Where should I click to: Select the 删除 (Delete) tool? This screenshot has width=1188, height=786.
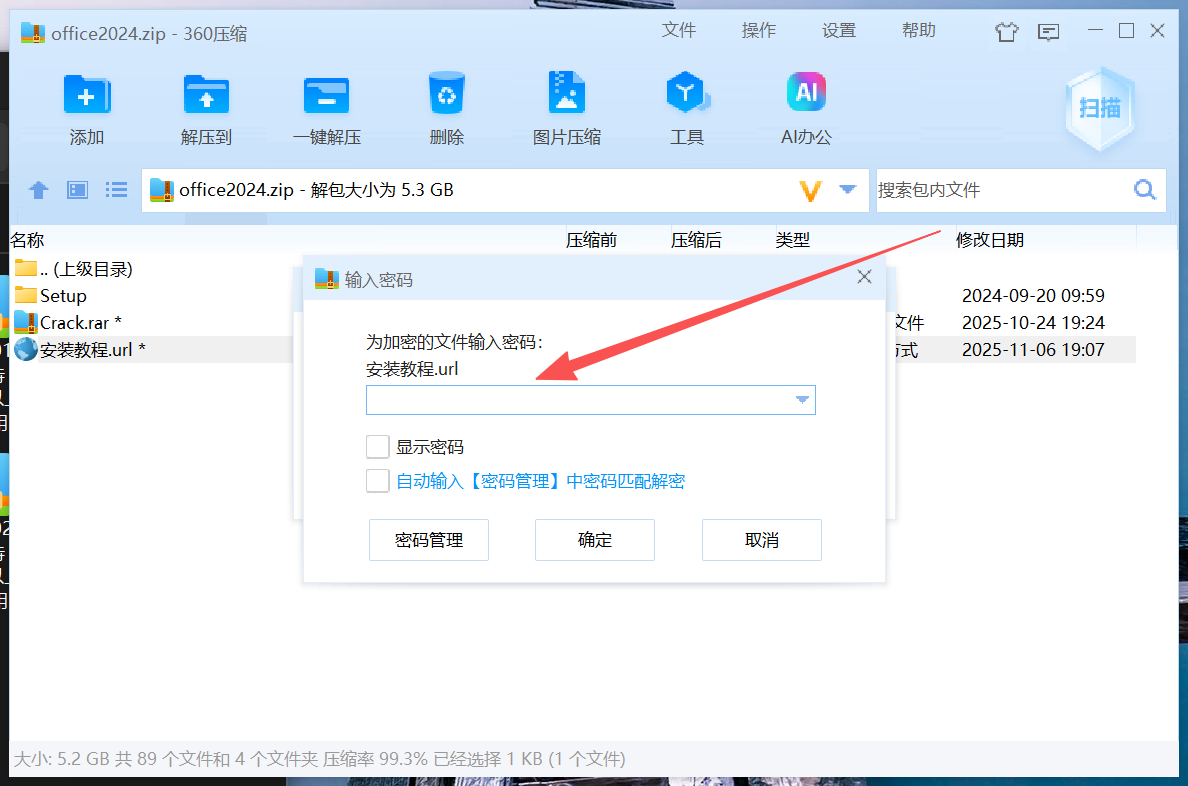[x=446, y=107]
